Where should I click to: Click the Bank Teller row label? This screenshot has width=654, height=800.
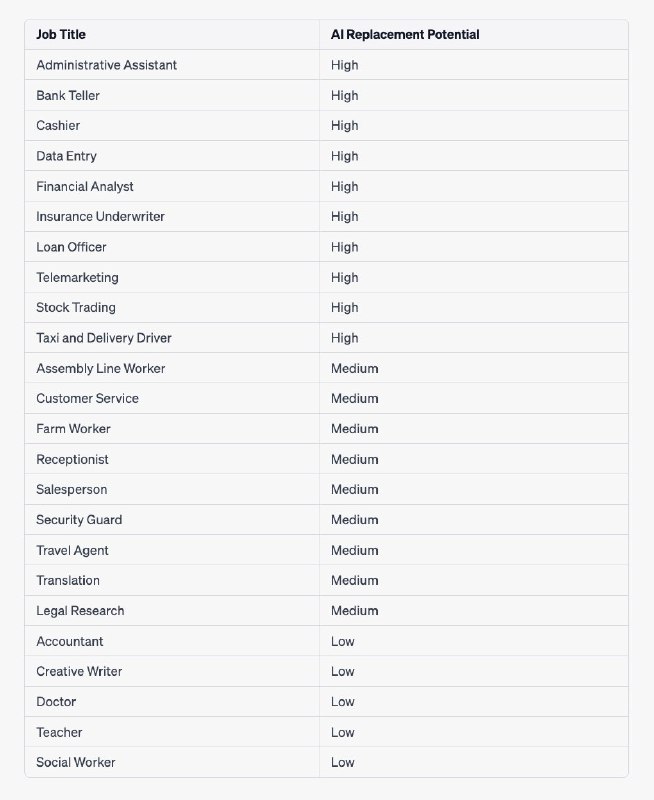pos(68,95)
